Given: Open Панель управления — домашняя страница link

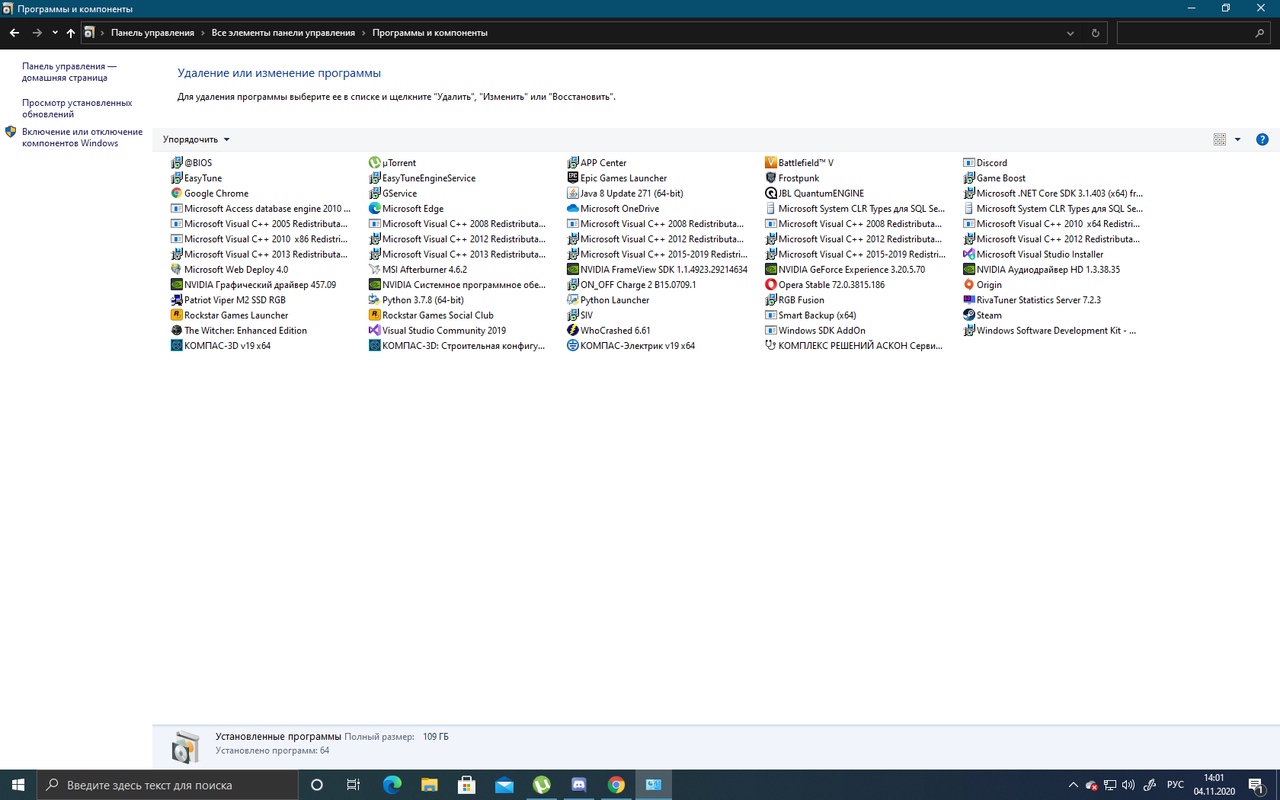Looking at the screenshot, I should click(x=69, y=71).
